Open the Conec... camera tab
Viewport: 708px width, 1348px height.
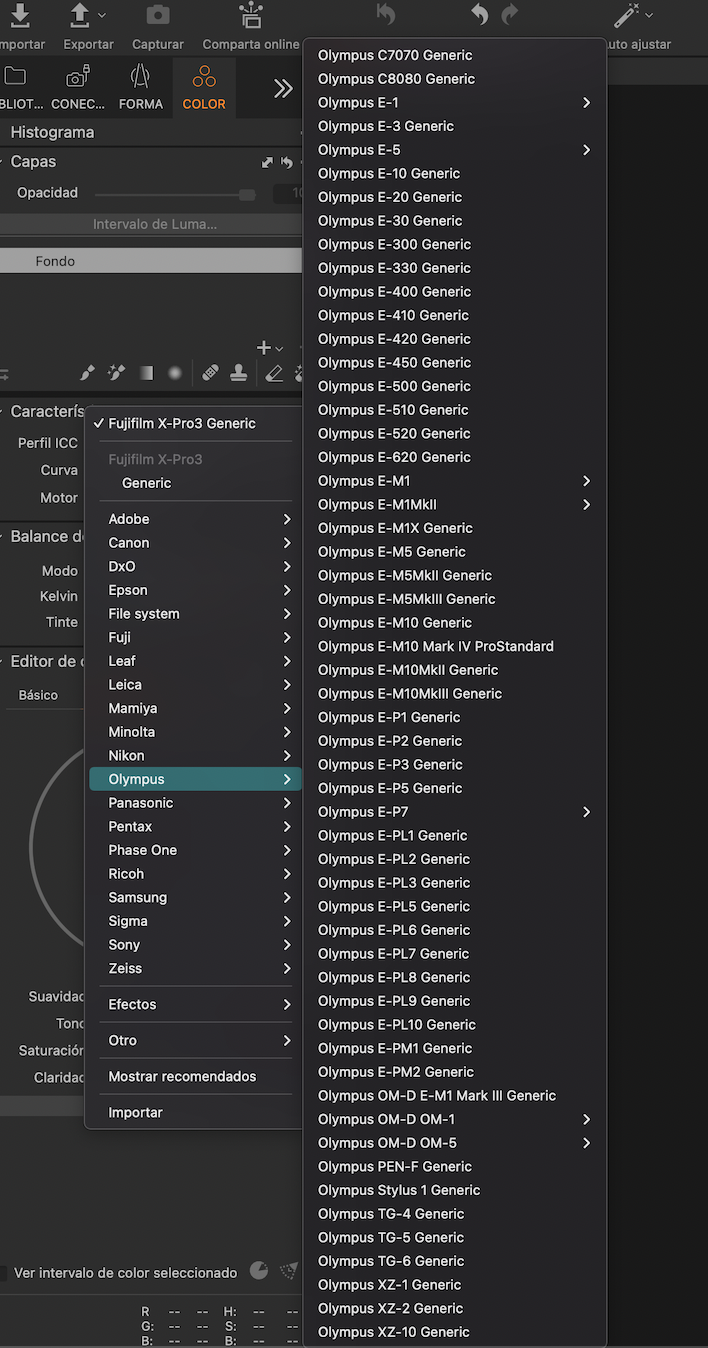point(78,87)
